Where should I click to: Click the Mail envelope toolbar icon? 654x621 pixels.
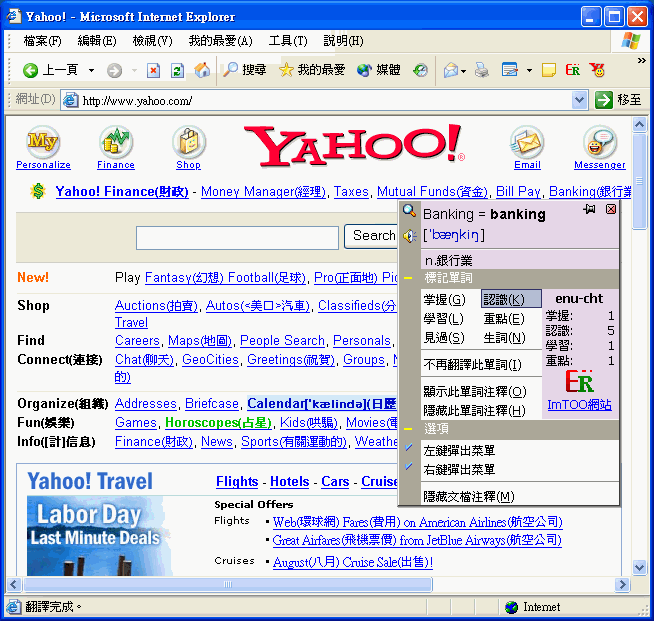(451, 70)
